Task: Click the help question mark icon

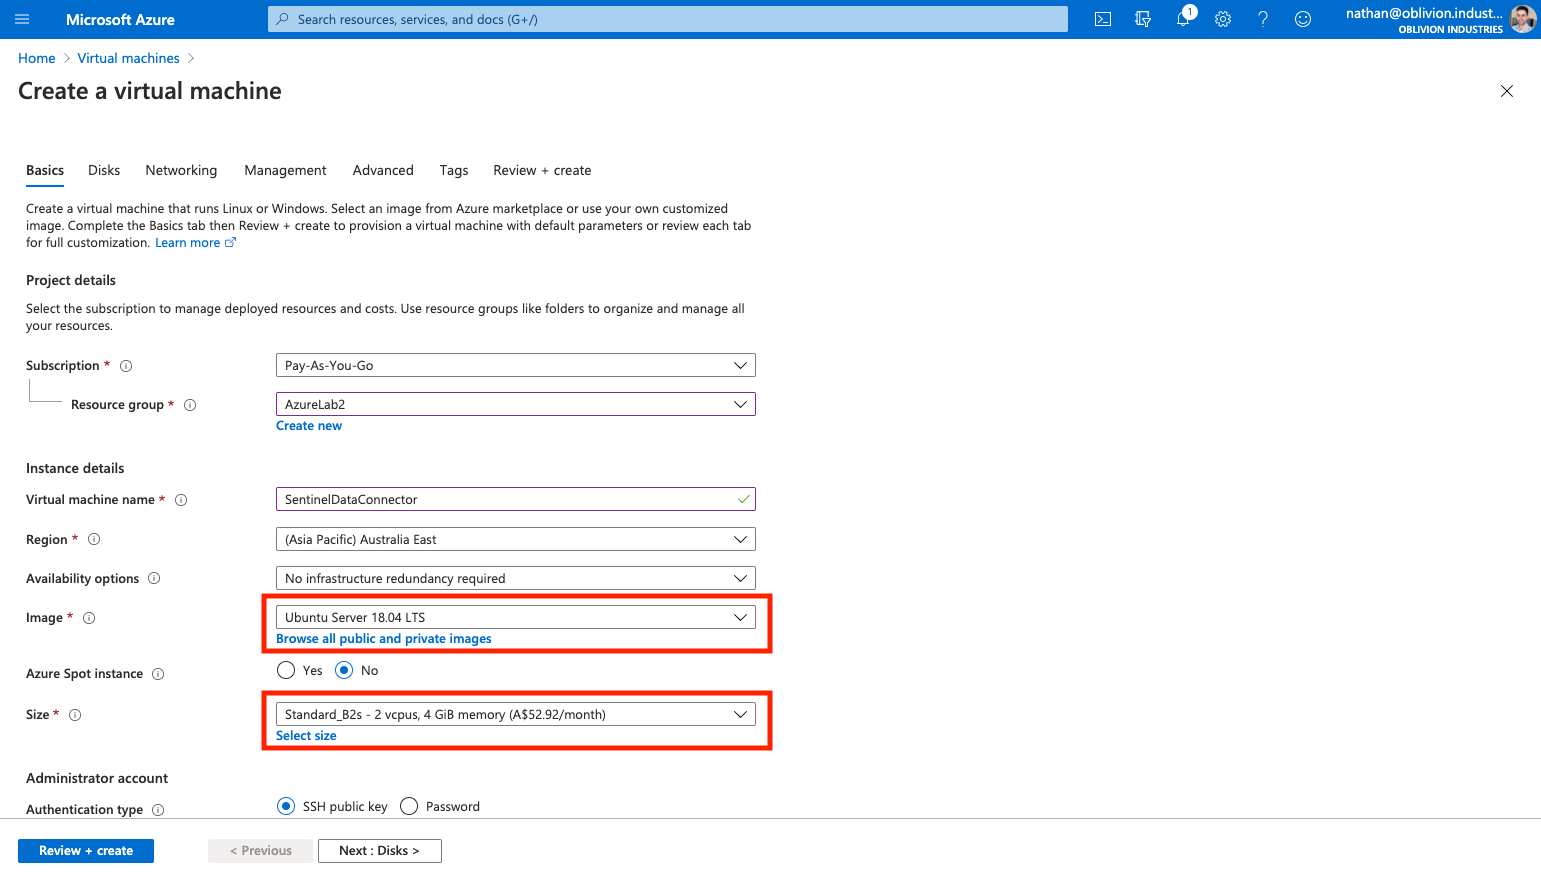Action: coord(1263,19)
